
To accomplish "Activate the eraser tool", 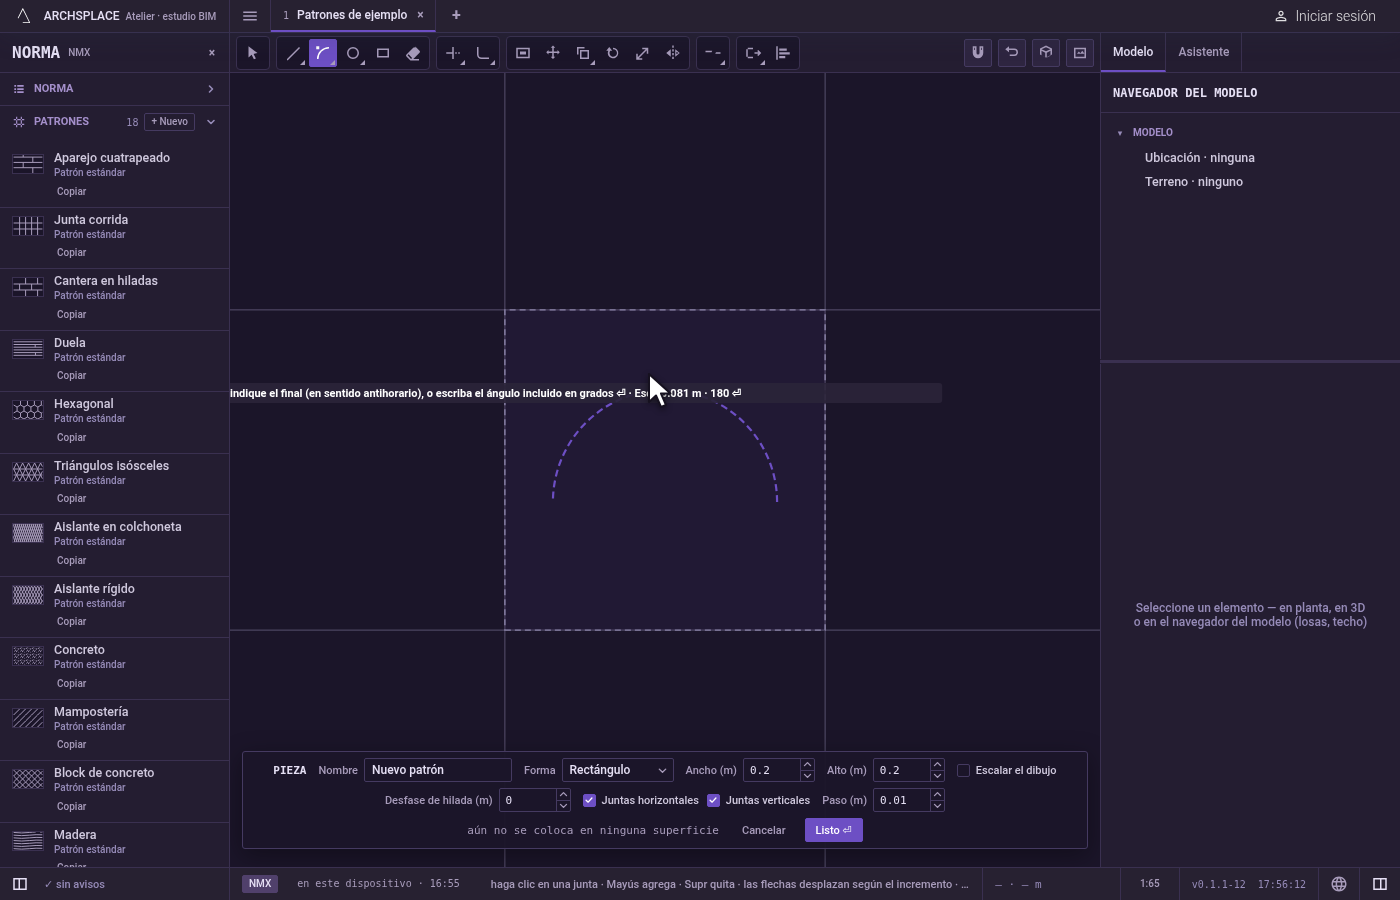I will [x=413, y=53].
